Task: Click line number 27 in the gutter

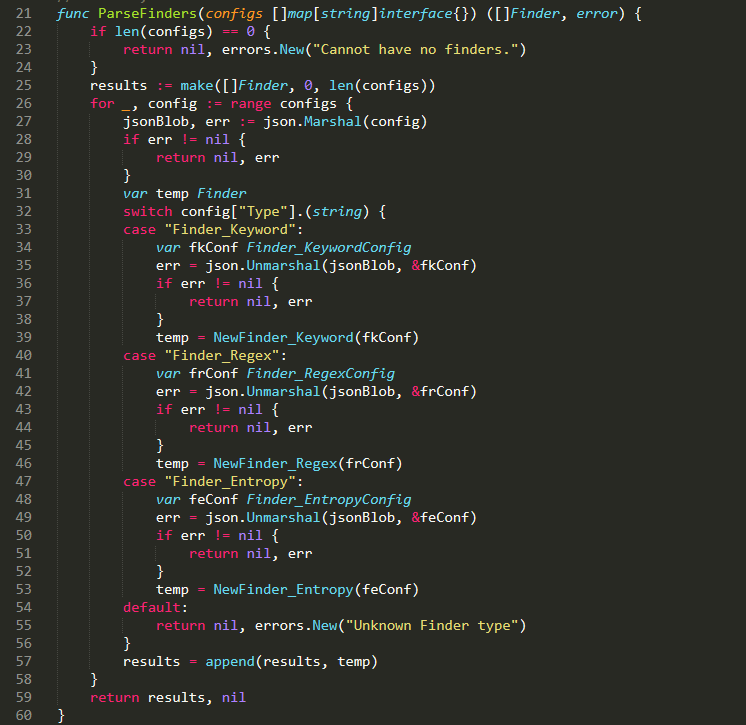Action: (23, 121)
